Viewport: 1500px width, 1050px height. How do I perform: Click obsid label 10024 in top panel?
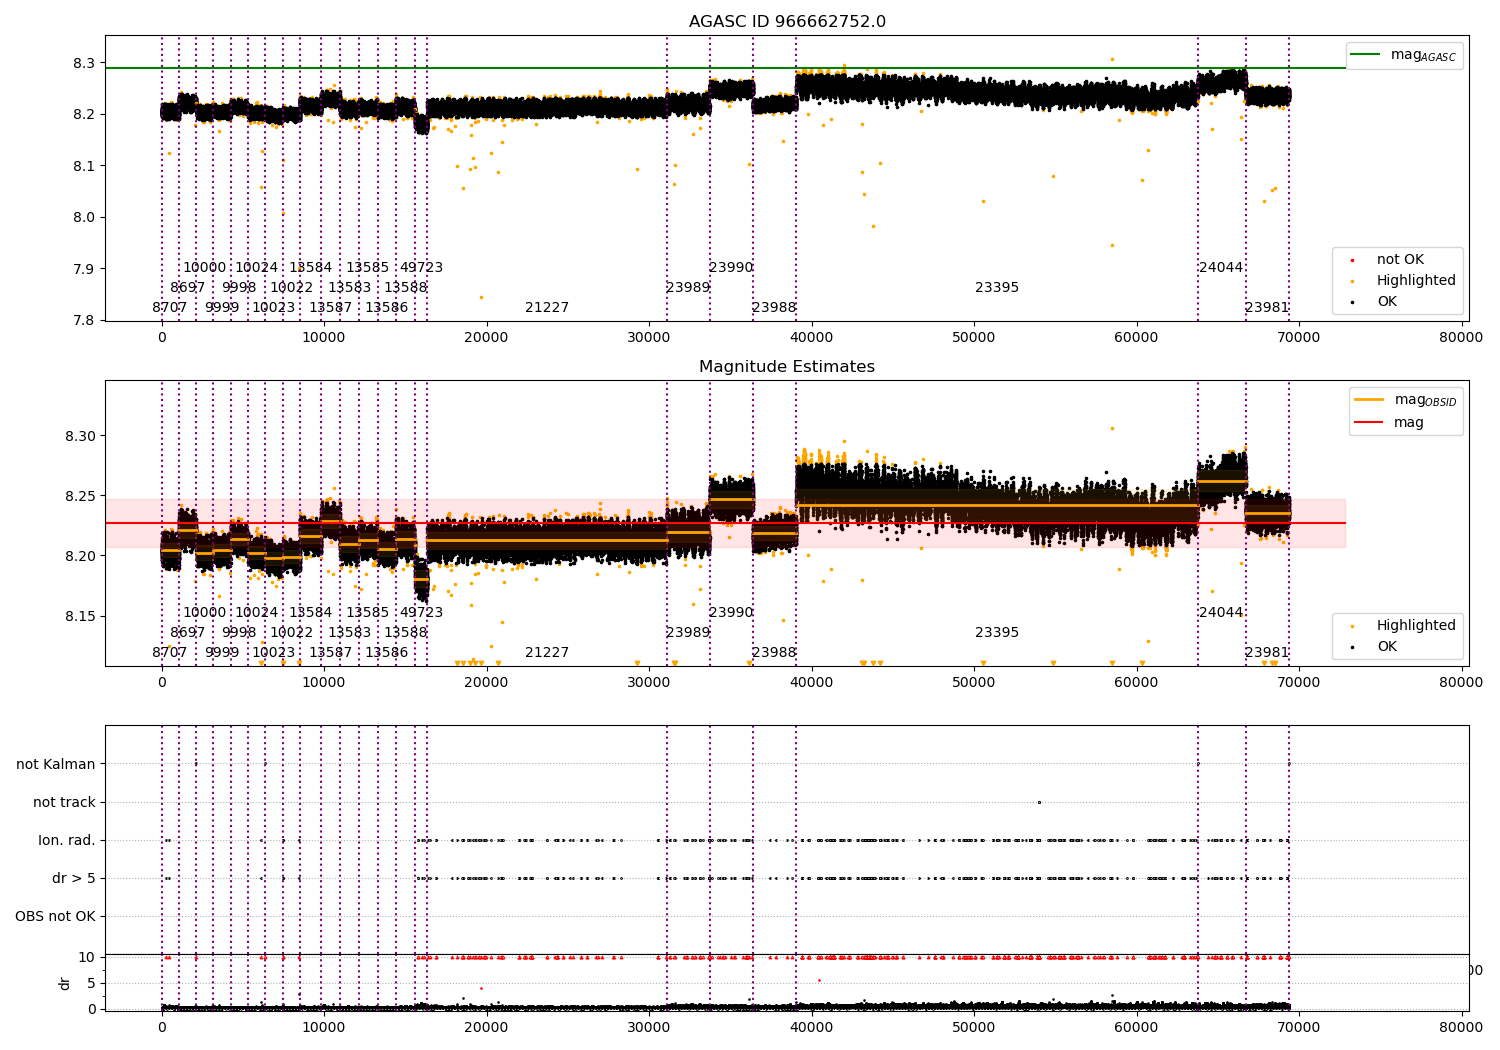tap(256, 268)
